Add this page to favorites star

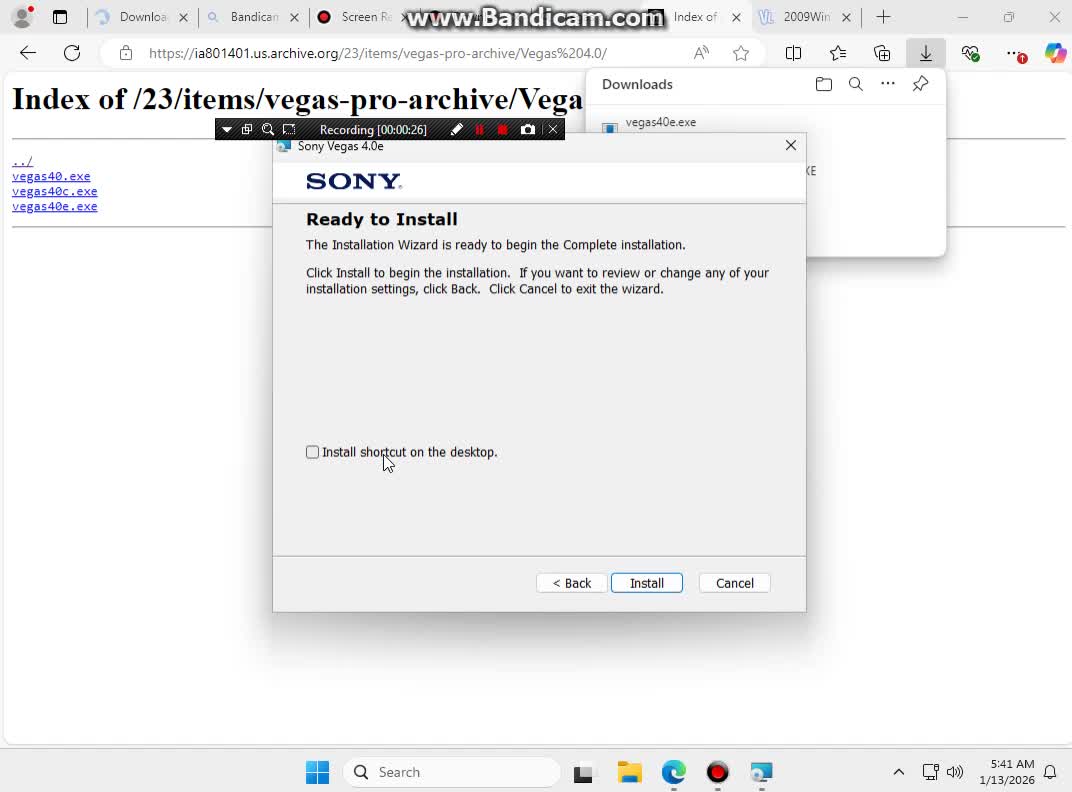[741, 53]
